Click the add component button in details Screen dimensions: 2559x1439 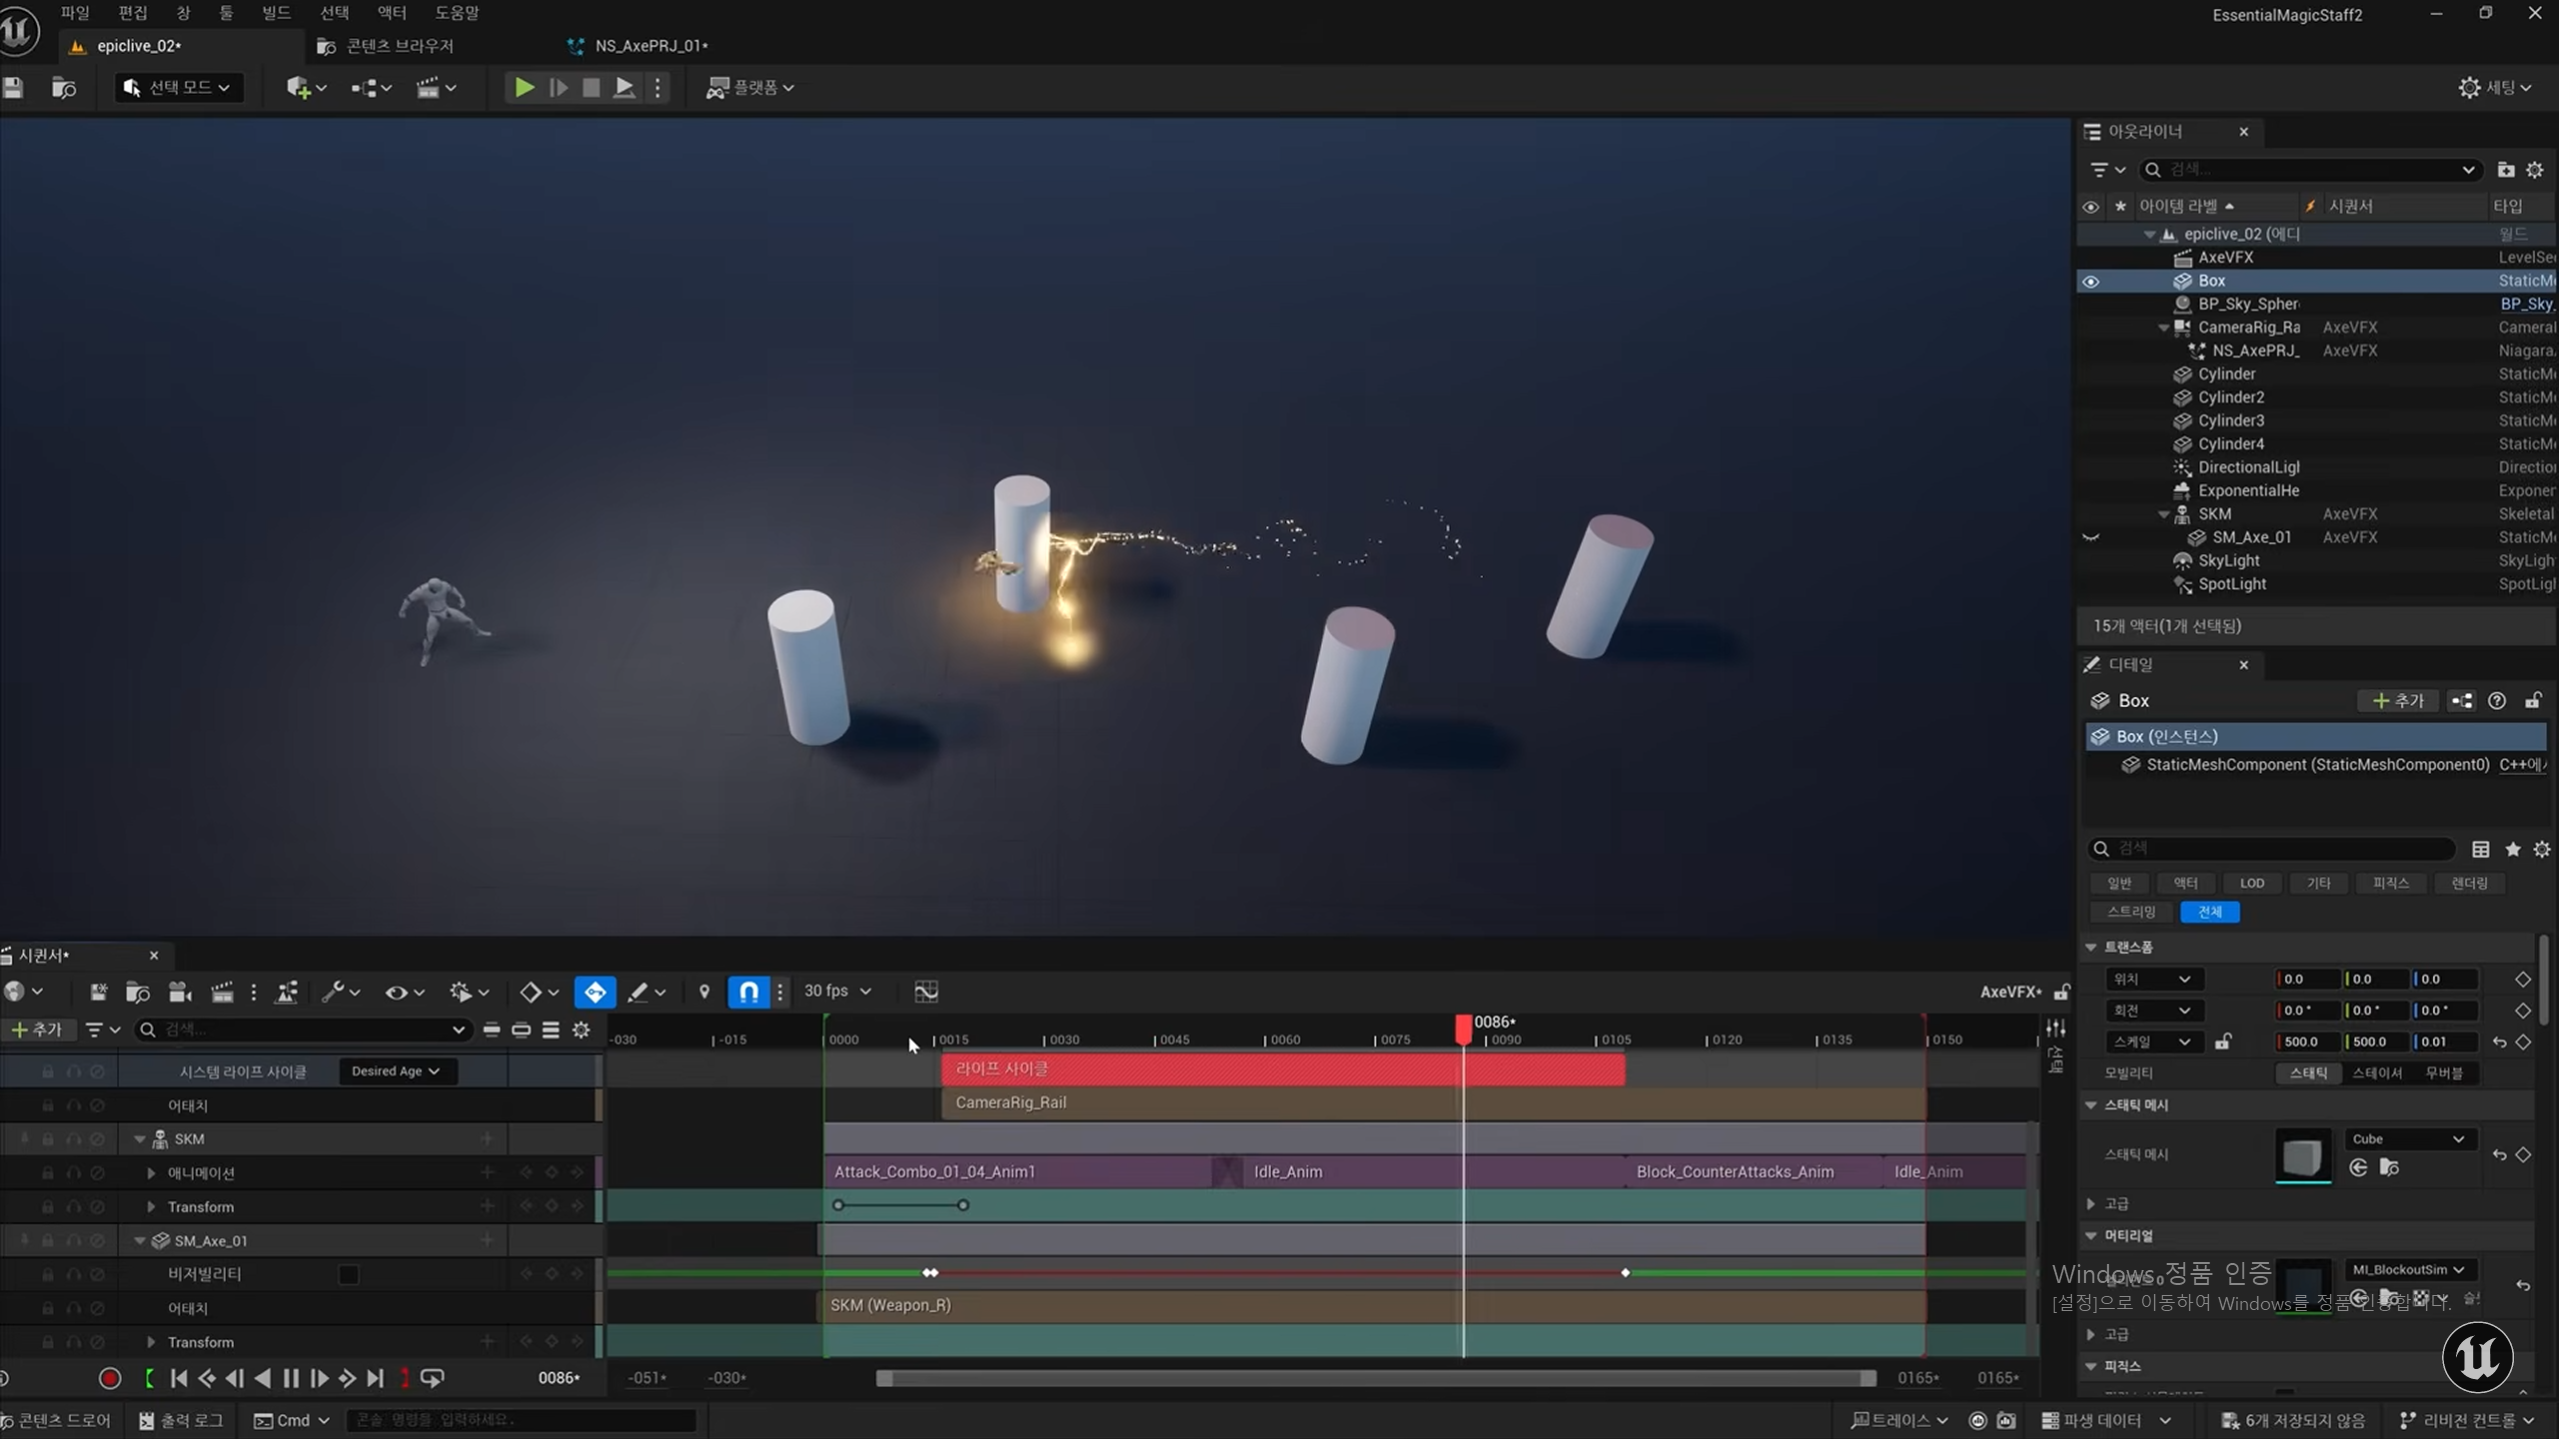(2398, 701)
